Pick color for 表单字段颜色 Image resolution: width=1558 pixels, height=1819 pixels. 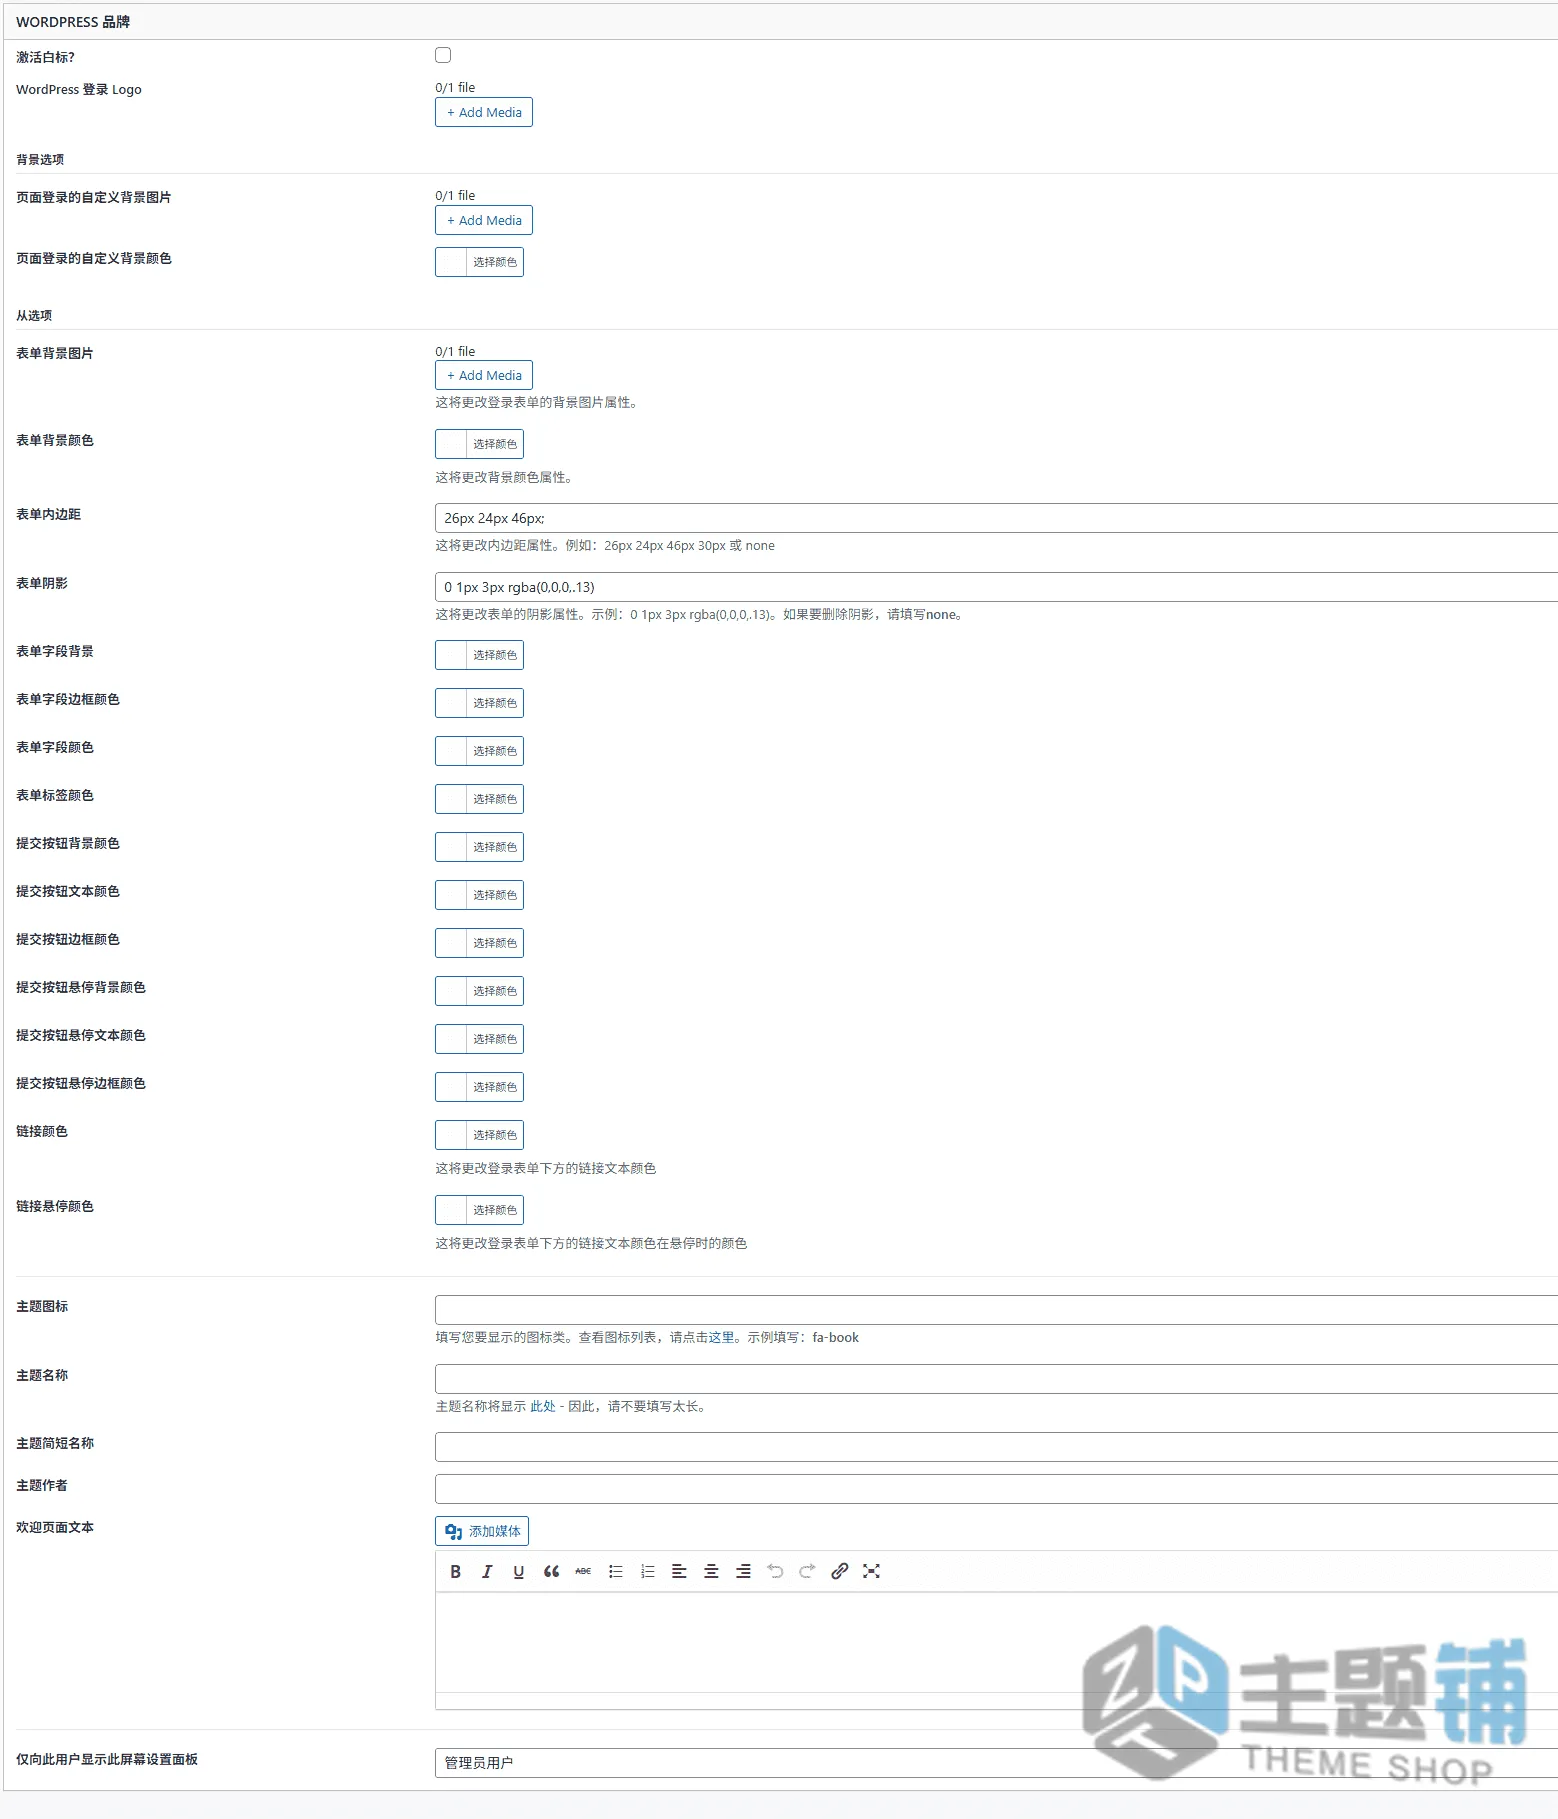[479, 751]
